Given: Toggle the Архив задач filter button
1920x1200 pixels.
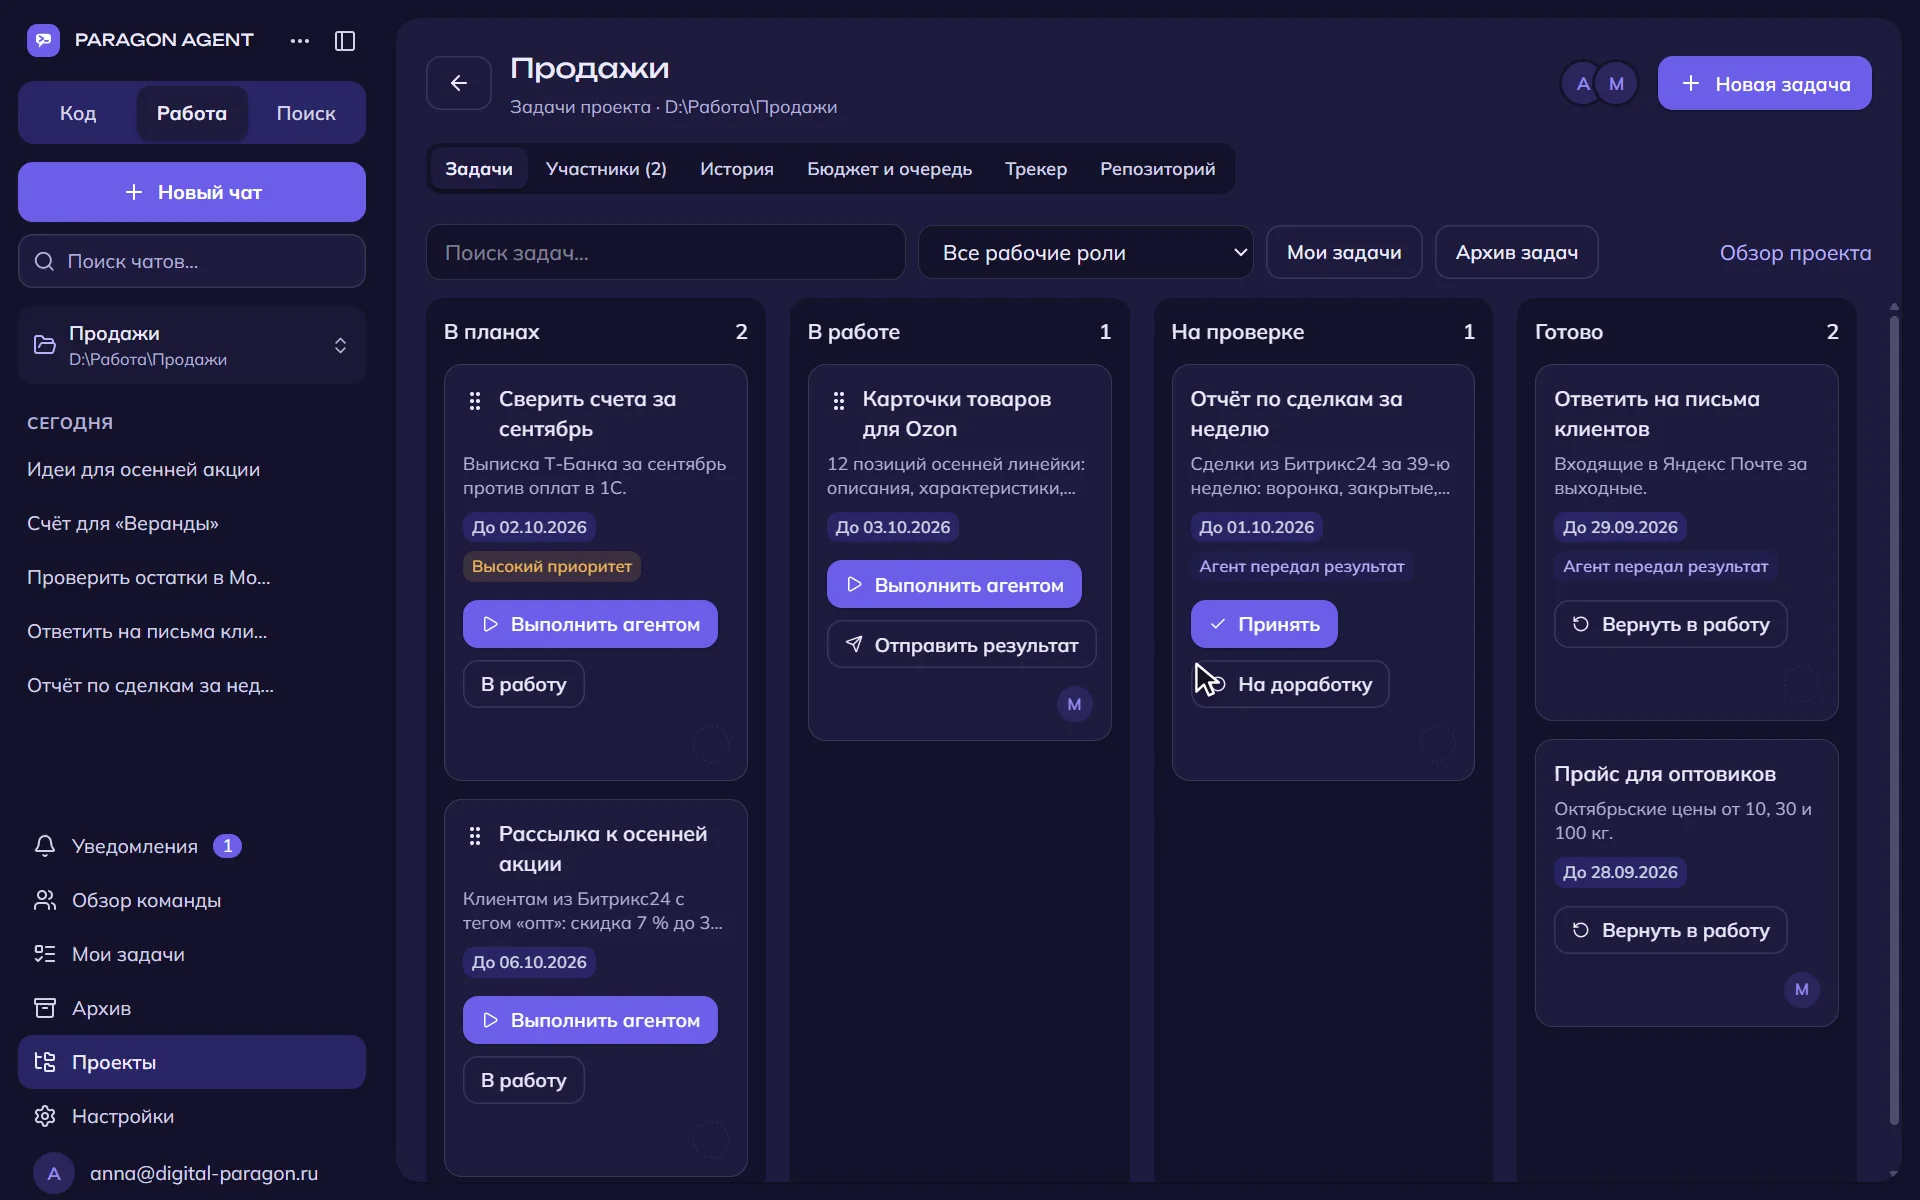Looking at the screenshot, I should 1516,253.
